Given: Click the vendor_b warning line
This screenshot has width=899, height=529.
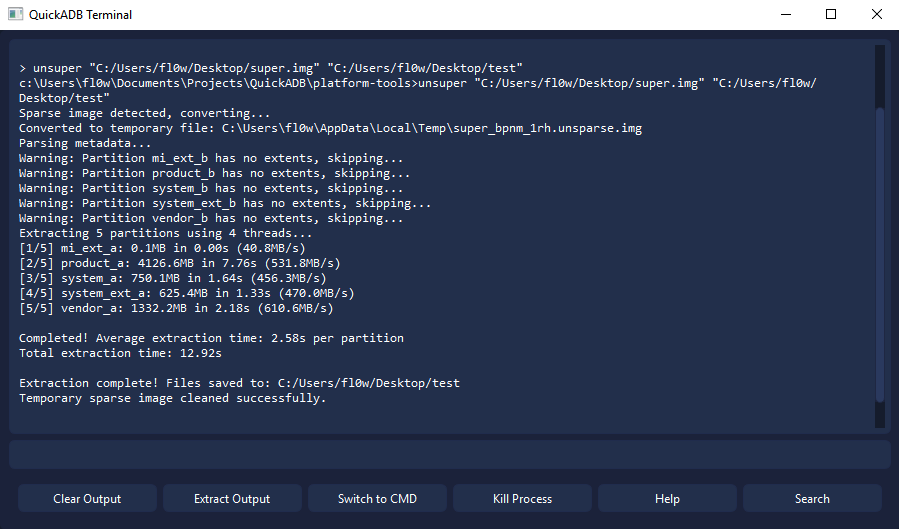Looking at the screenshot, I should click(x=211, y=218).
